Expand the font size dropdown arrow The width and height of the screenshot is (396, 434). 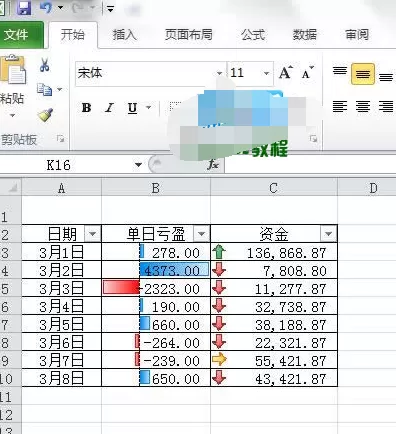click(x=266, y=73)
